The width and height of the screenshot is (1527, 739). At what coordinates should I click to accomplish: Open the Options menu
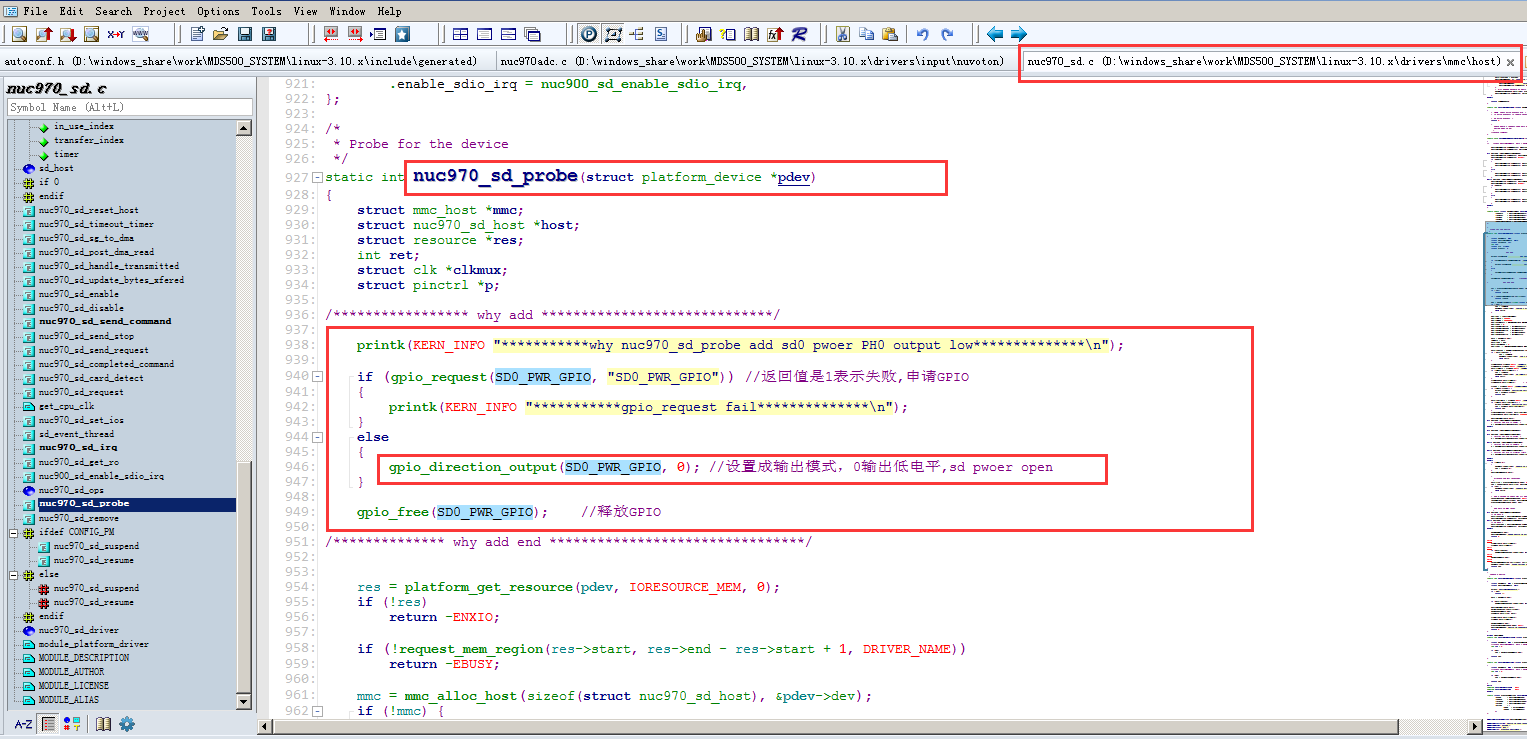[x=218, y=11]
